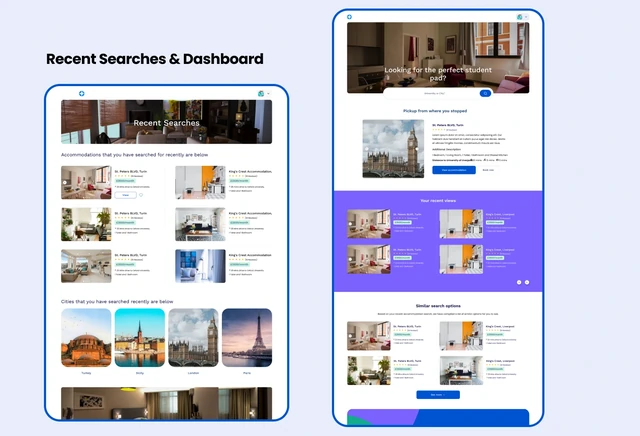Click 'Looking for the perfect student pad?' heading
Screen dimensions: 640x436
tap(438, 74)
